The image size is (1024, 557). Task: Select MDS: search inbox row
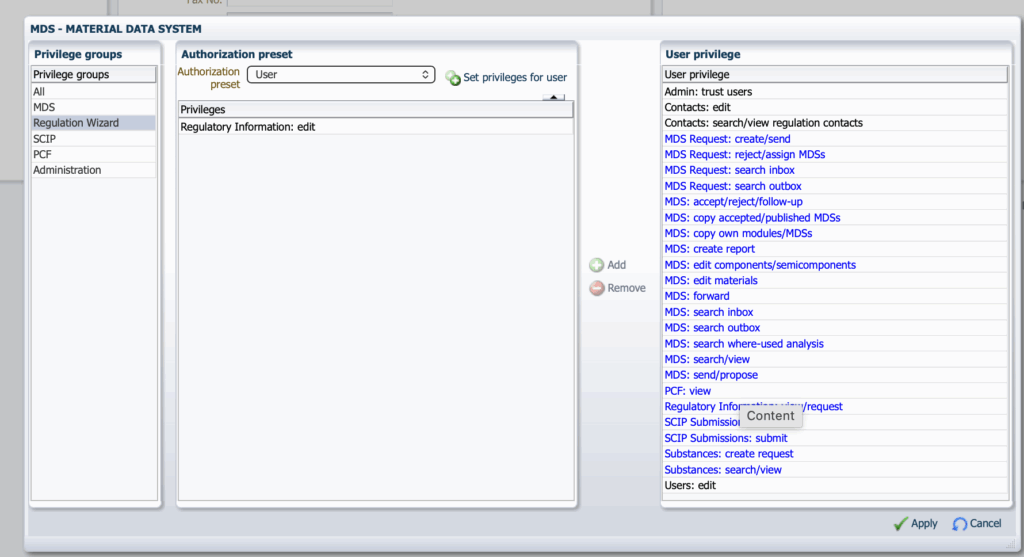pos(835,312)
